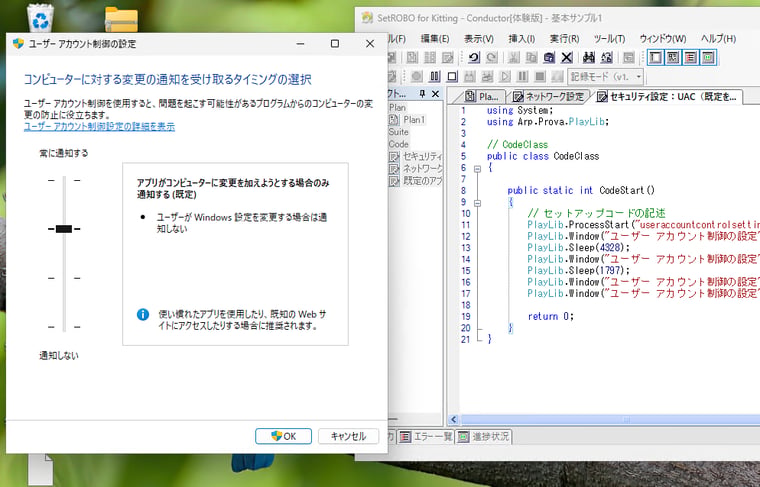Click the black X delete icon in SetROBO toolbar

pyautogui.click(x=567, y=58)
